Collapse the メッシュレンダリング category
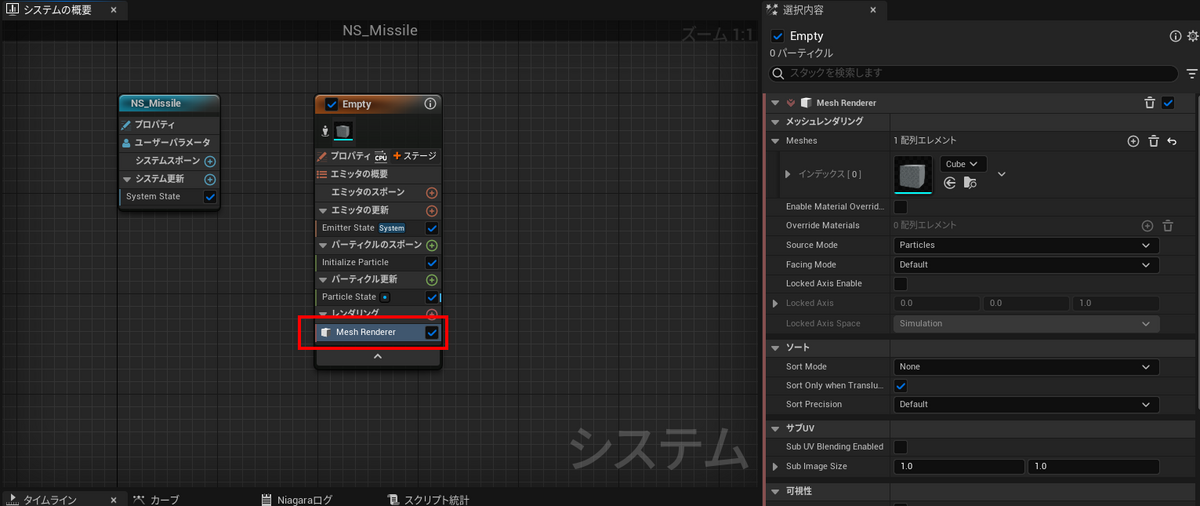The height and width of the screenshot is (506, 1200). 775,121
